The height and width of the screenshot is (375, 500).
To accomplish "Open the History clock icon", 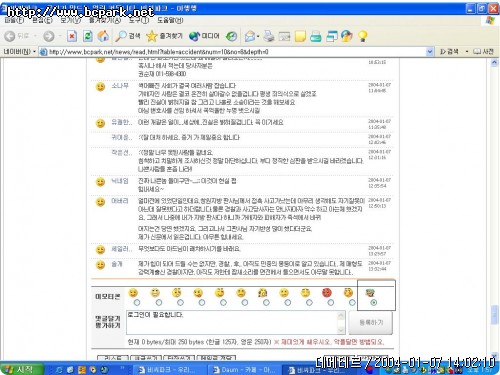I will point(231,36).
